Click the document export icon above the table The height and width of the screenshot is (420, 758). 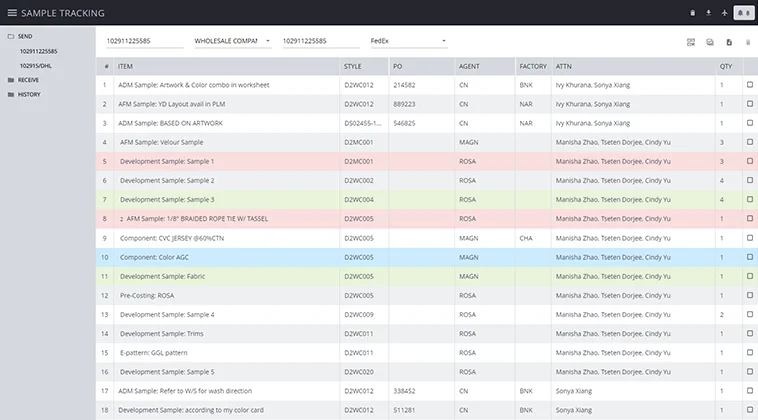pos(729,43)
